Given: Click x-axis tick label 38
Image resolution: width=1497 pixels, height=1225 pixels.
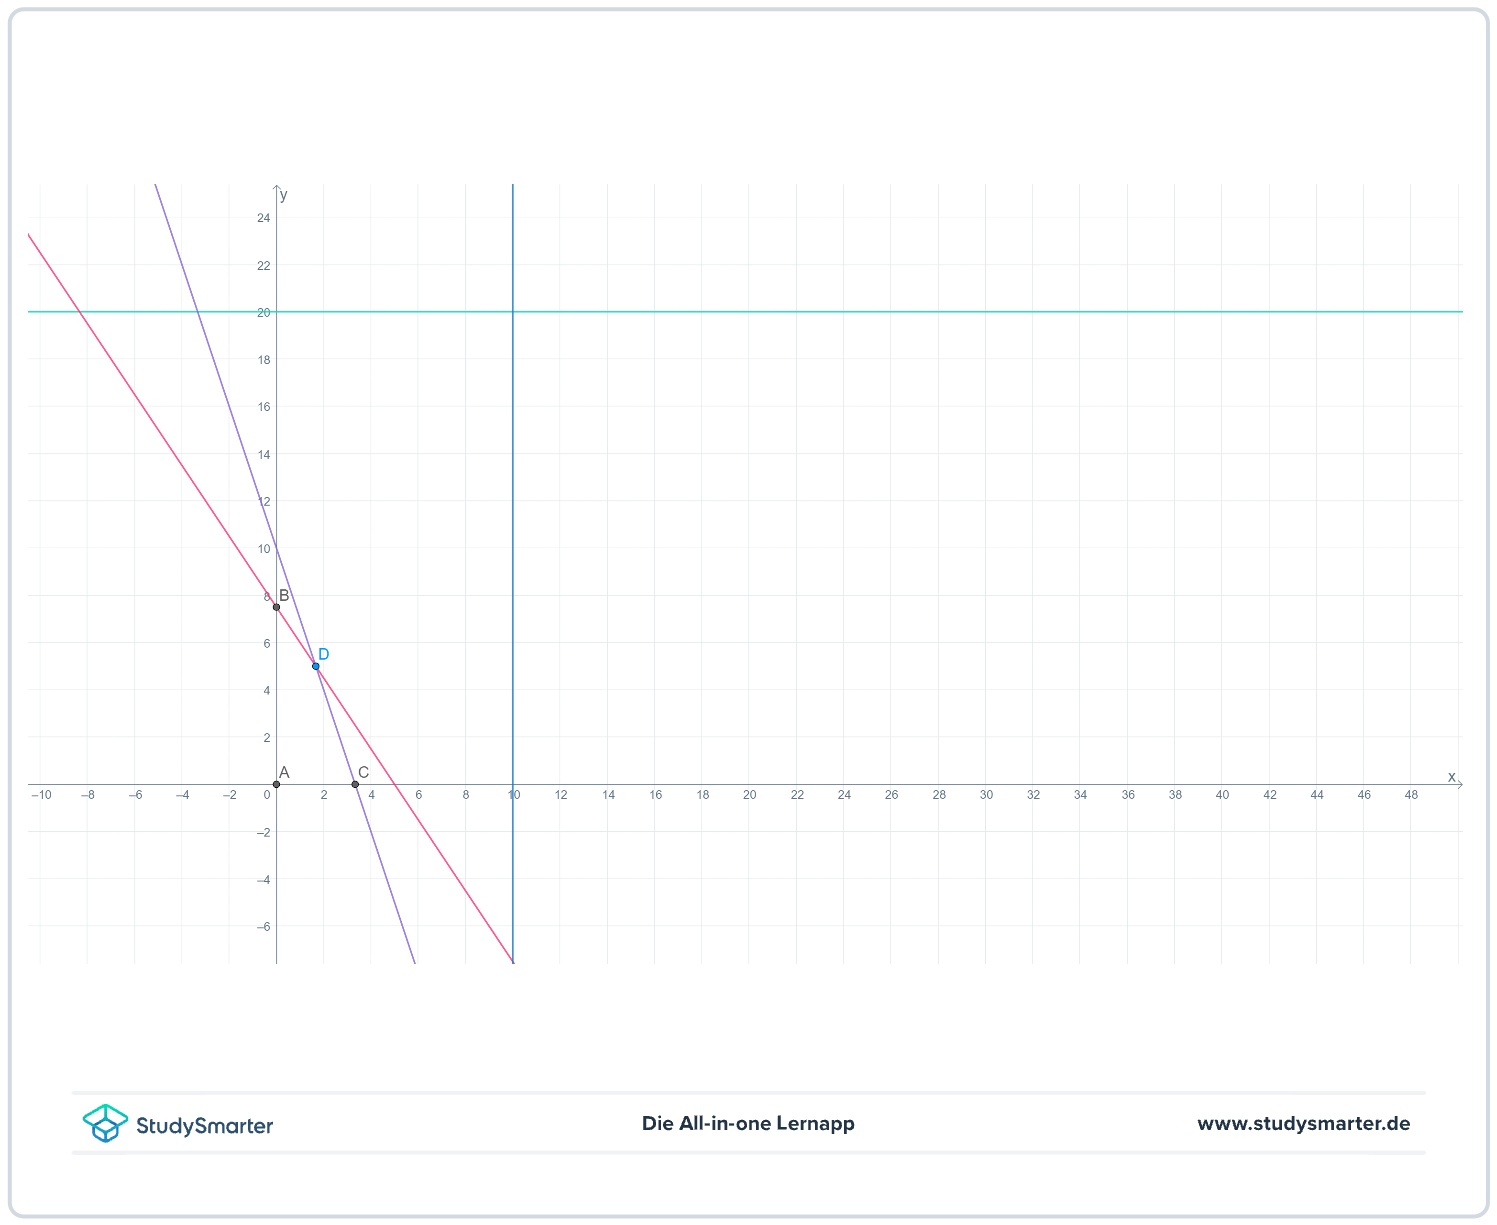Looking at the screenshot, I should (x=1176, y=795).
